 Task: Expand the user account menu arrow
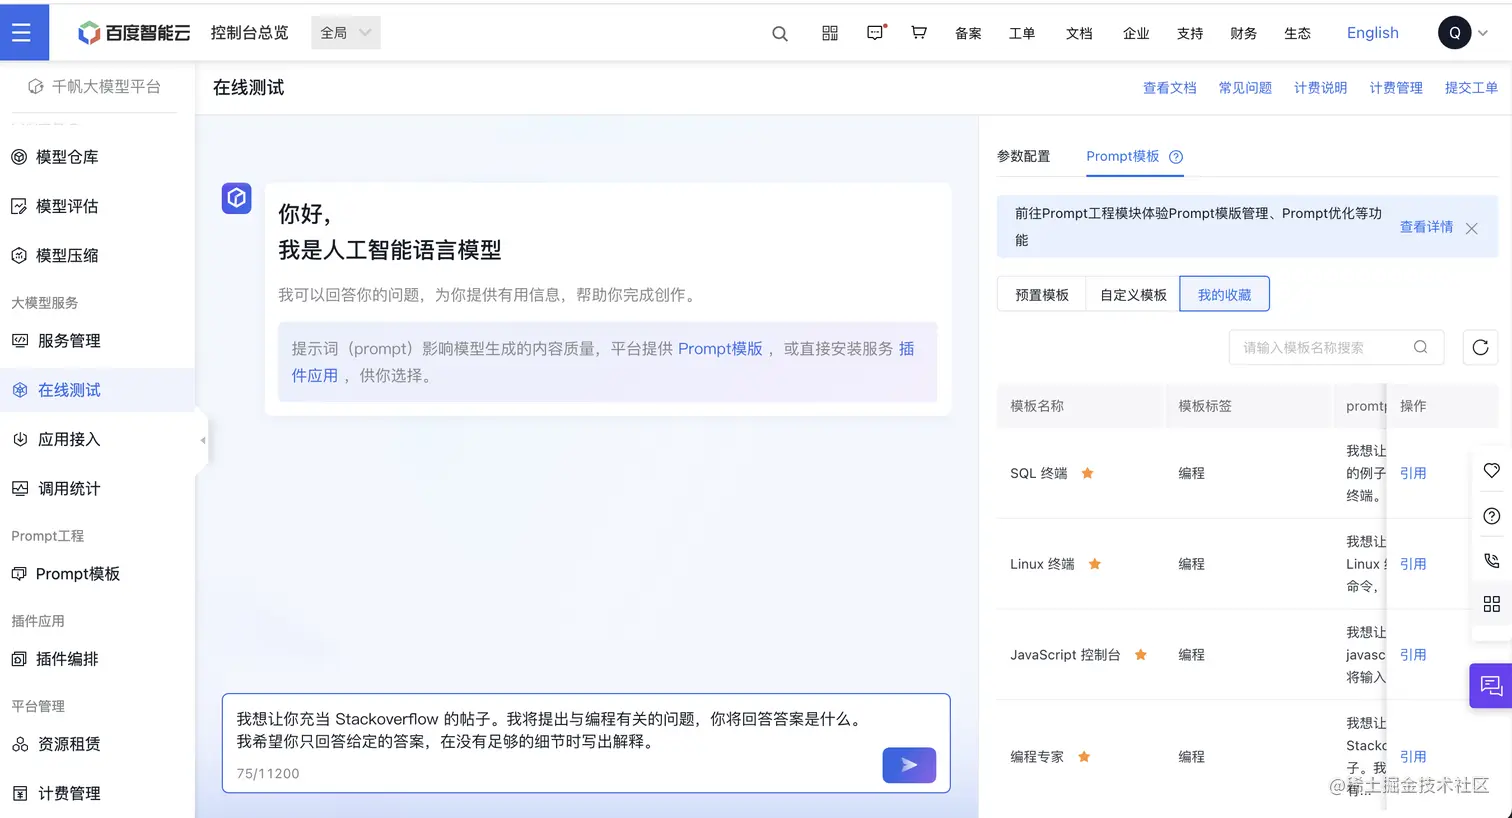[1483, 33]
